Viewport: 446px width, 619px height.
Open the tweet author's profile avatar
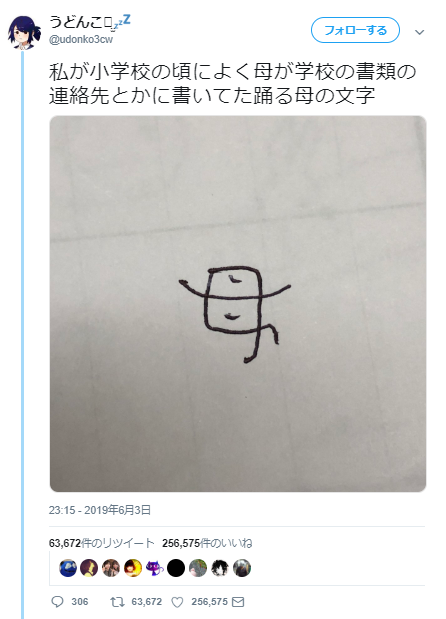(24, 32)
